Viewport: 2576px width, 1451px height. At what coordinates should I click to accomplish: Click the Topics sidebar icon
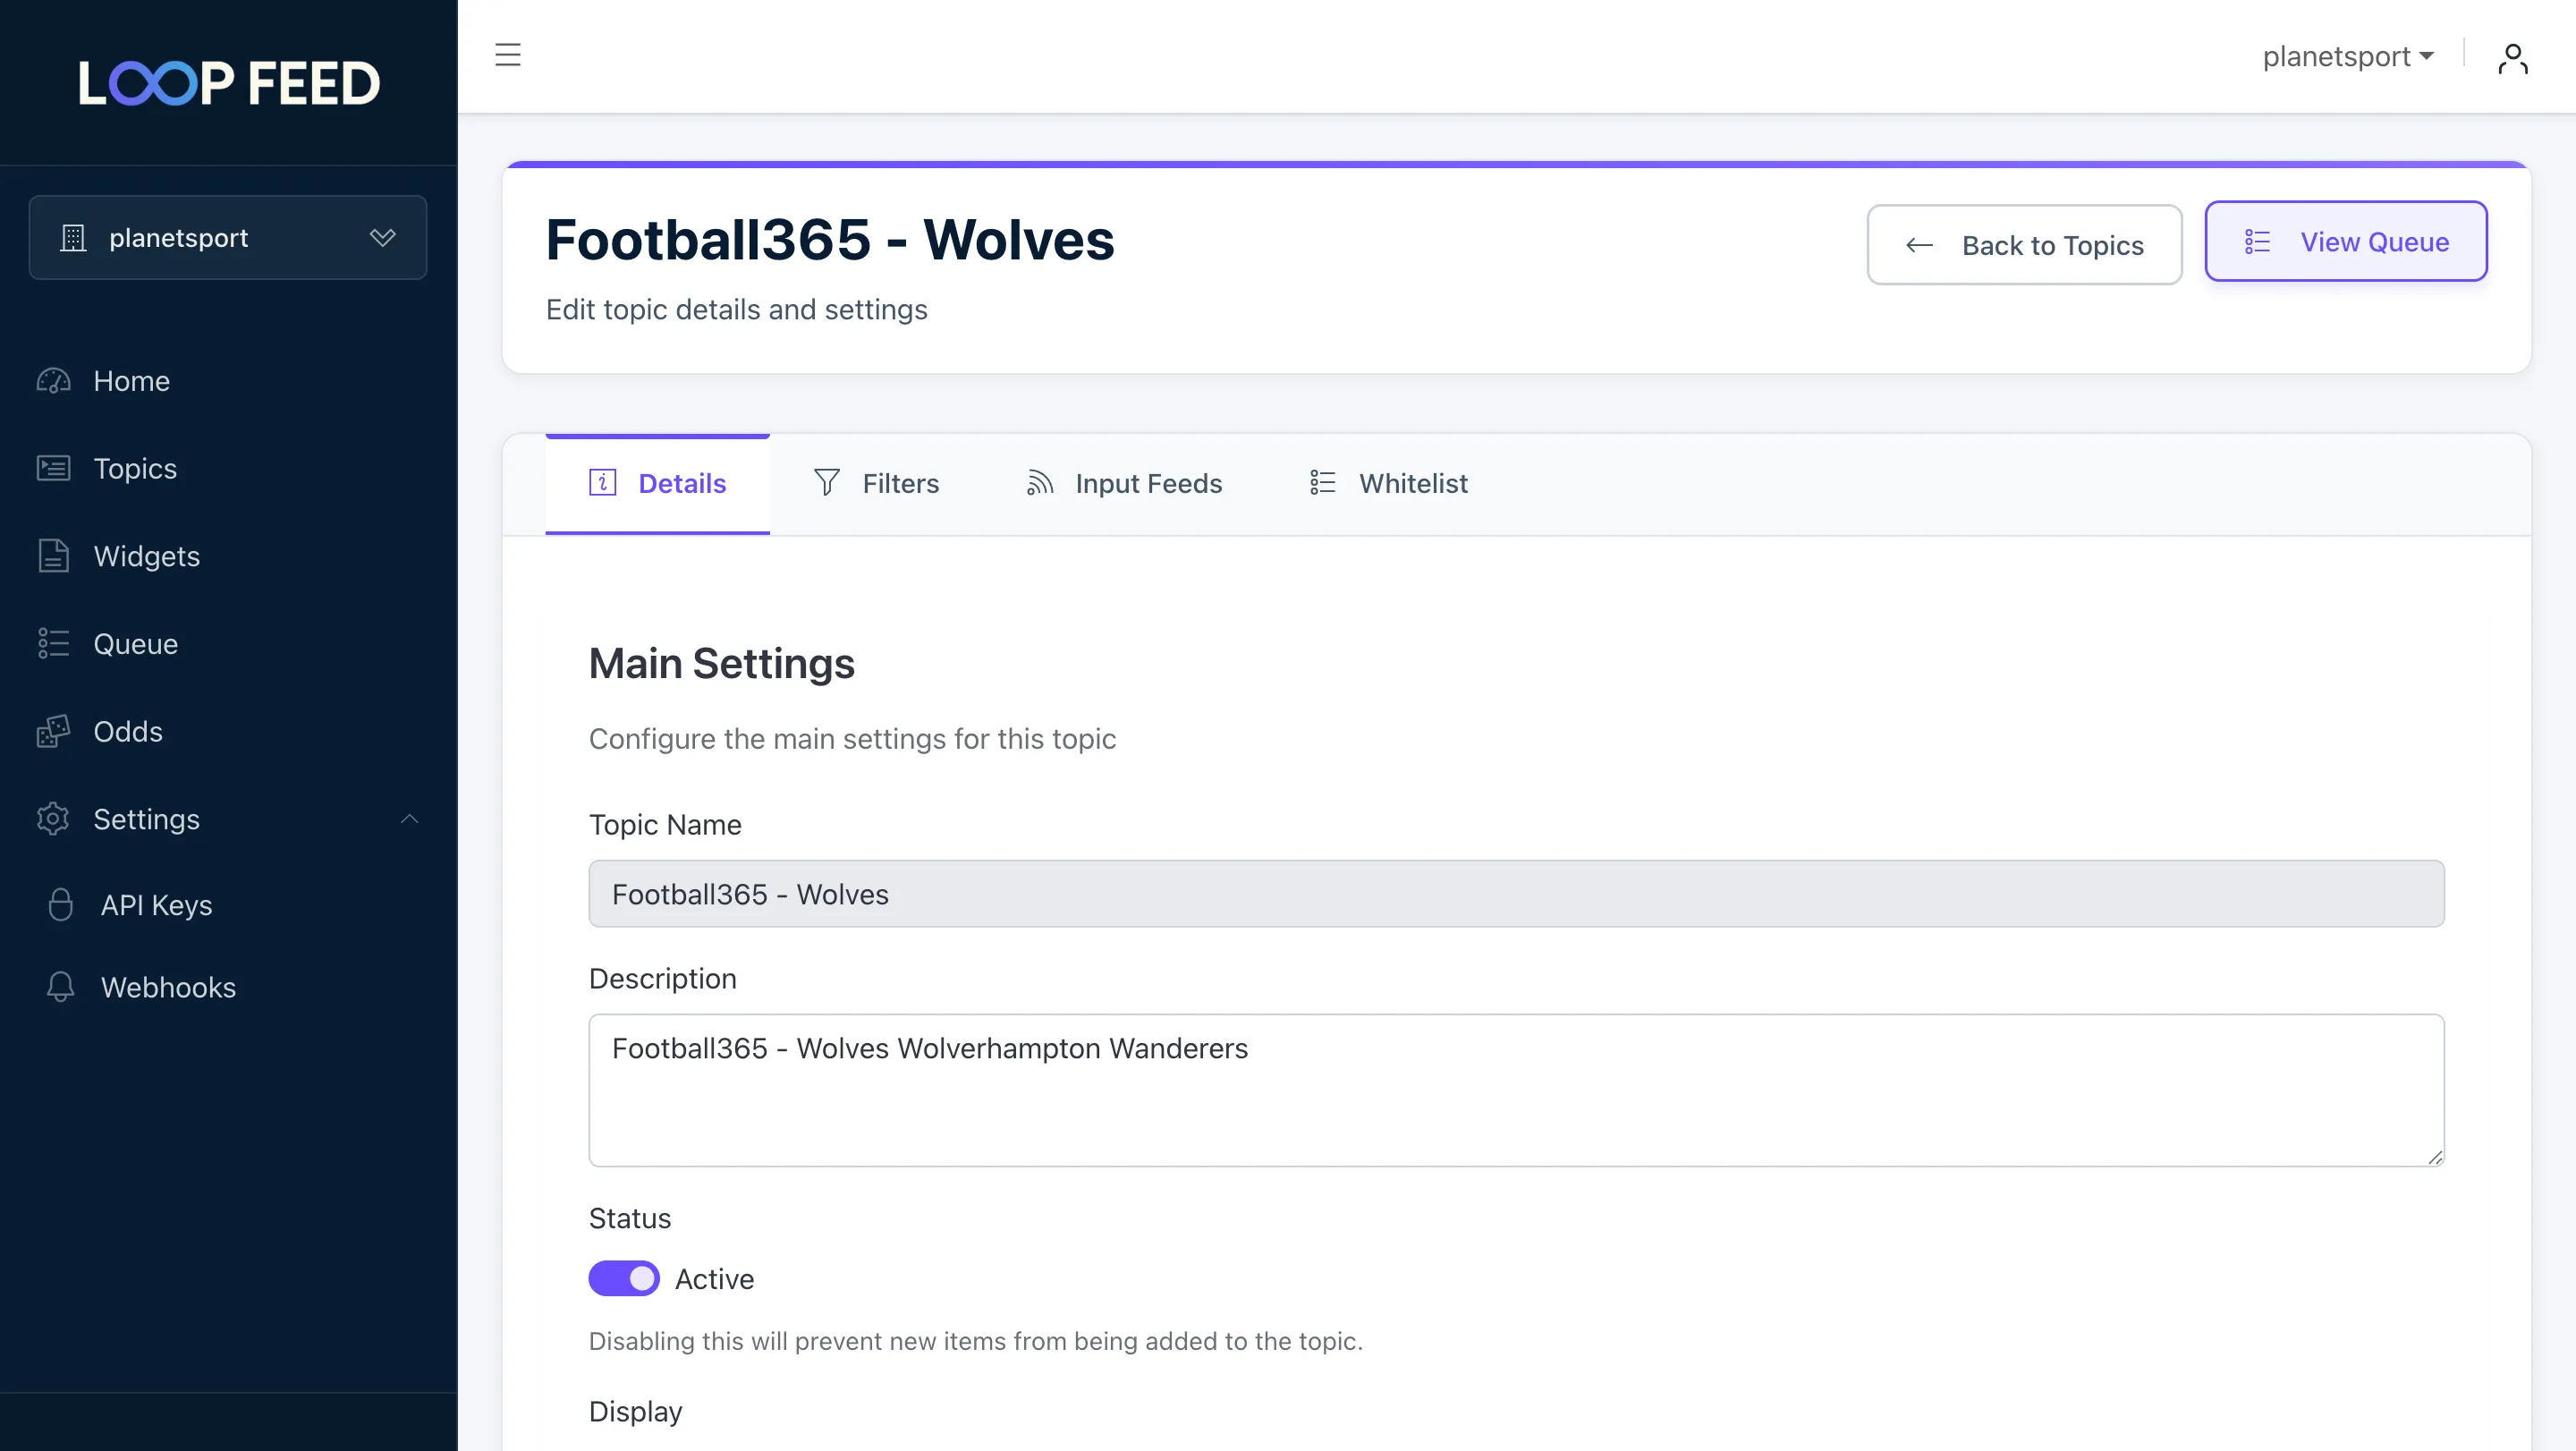53,468
